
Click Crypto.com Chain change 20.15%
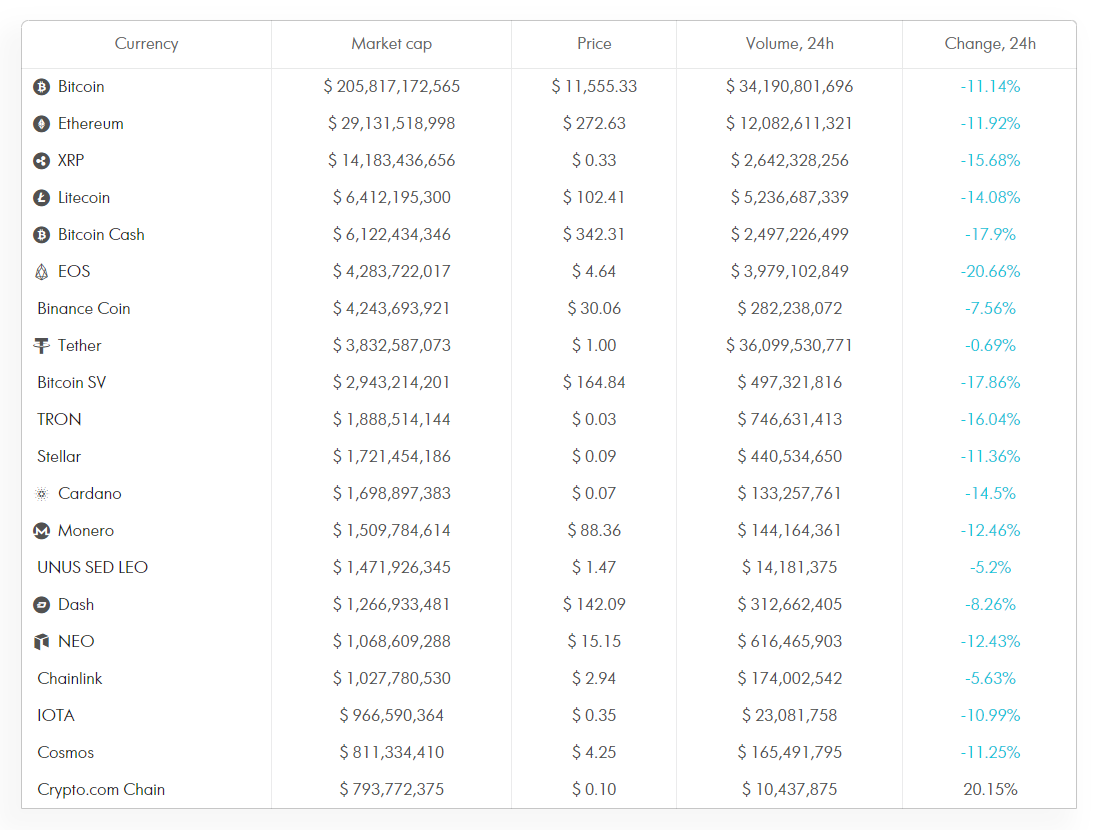pos(990,790)
